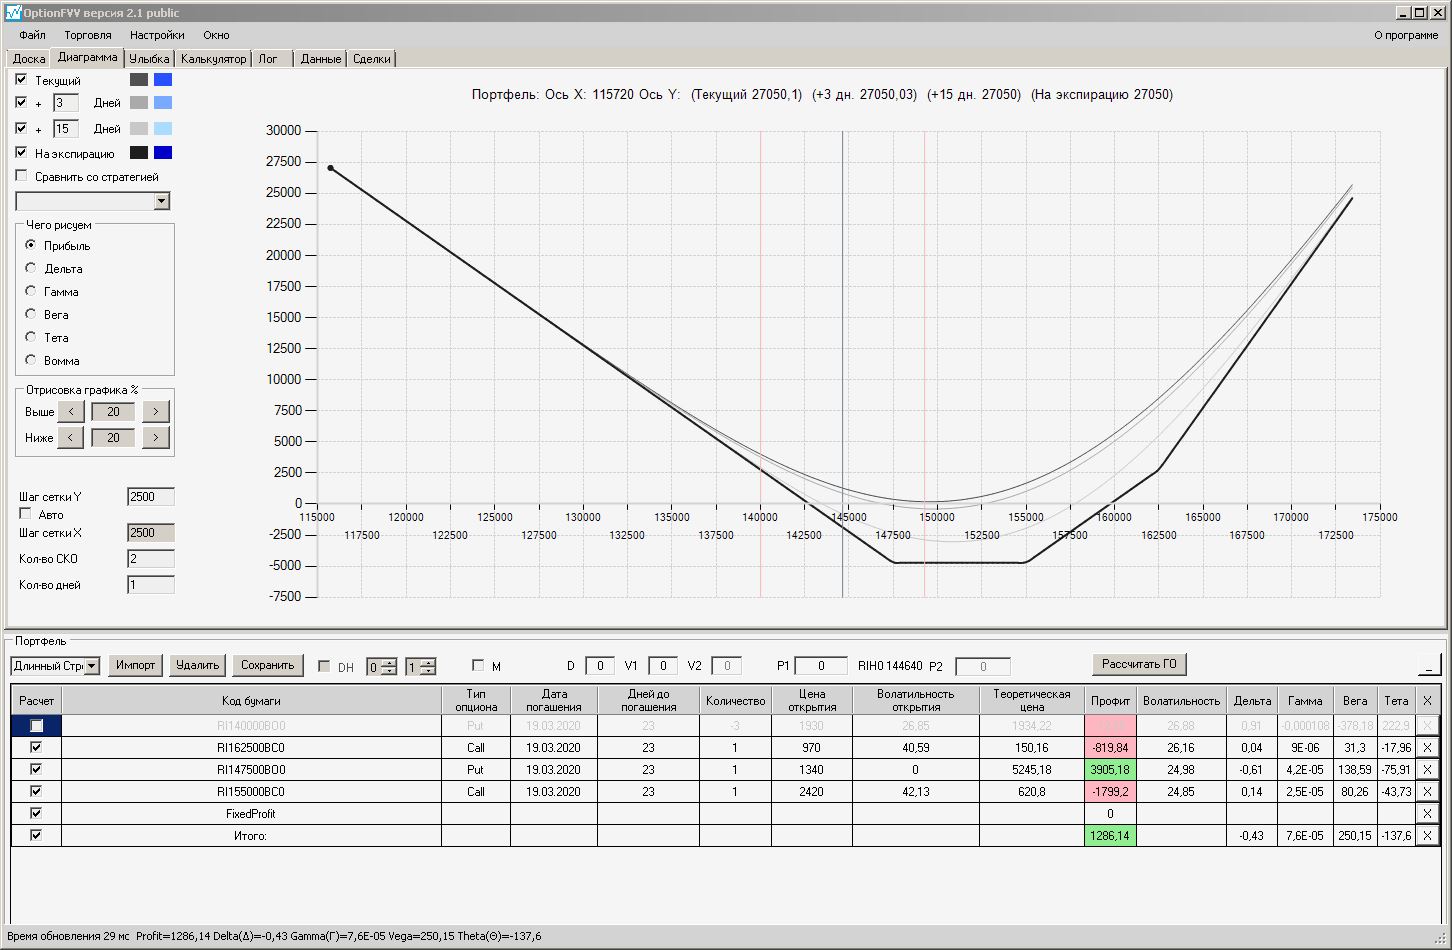Open the Торговля menu
The image size is (1452, 950).
click(x=88, y=35)
